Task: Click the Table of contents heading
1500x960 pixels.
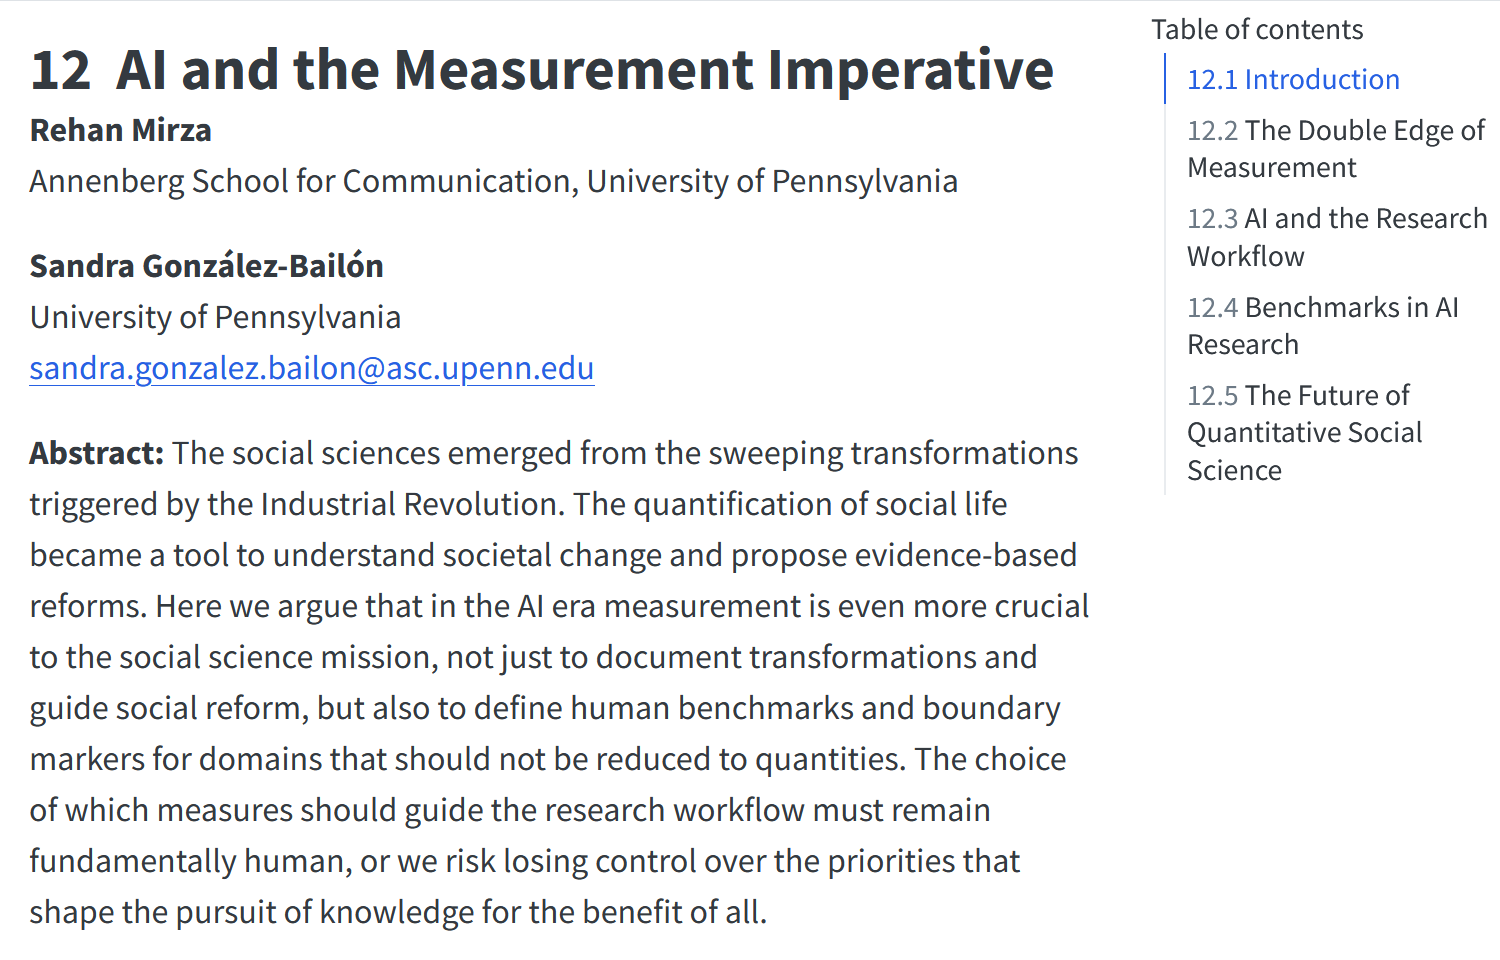Action: (1257, 29)
